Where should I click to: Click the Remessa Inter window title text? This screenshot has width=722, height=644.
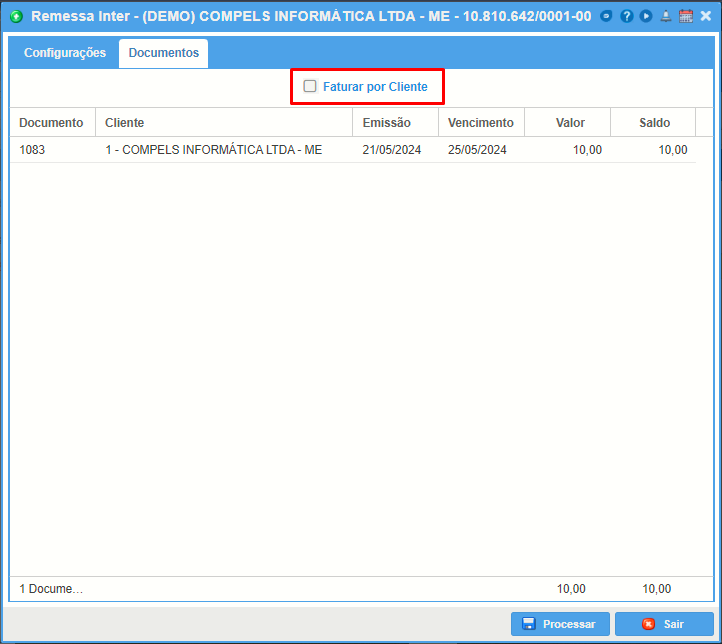tap(311, 17)
